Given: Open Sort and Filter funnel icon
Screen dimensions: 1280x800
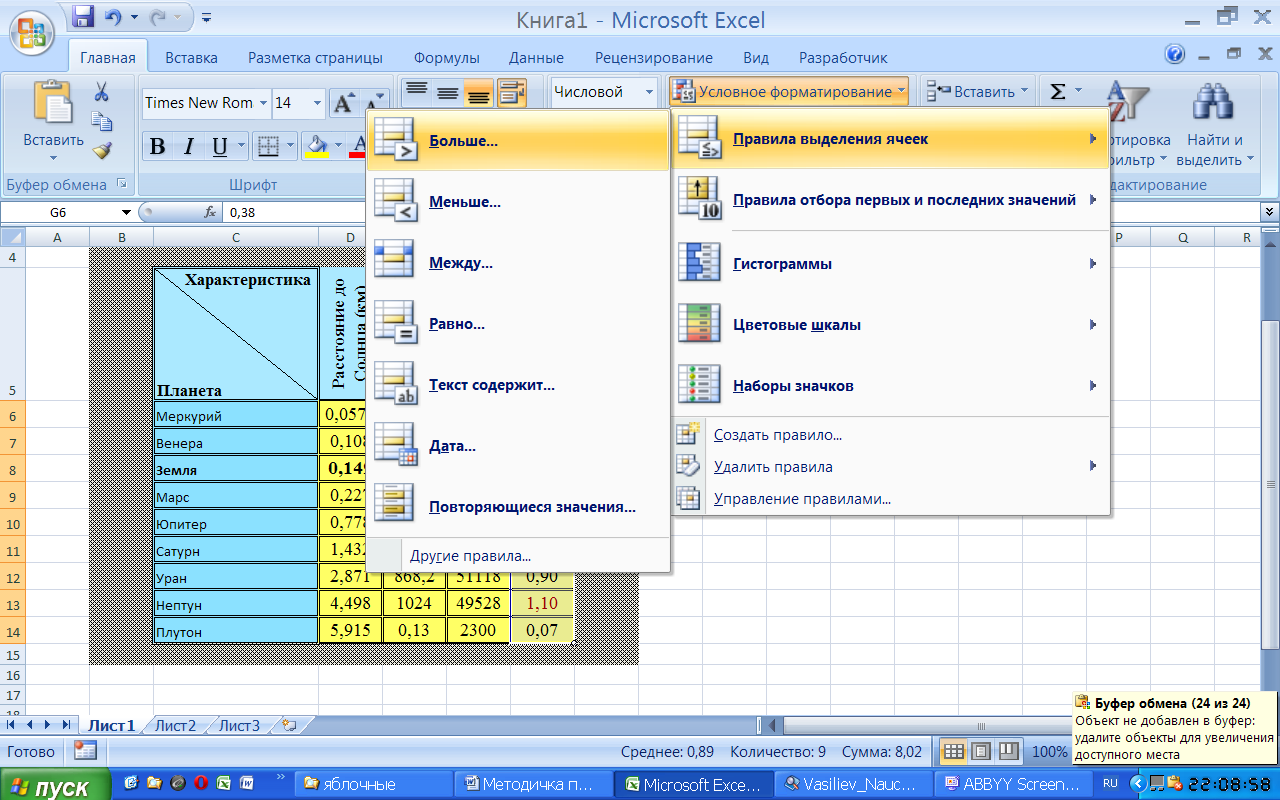Looking at the screenshot, I should click(x=1130, y=105).
